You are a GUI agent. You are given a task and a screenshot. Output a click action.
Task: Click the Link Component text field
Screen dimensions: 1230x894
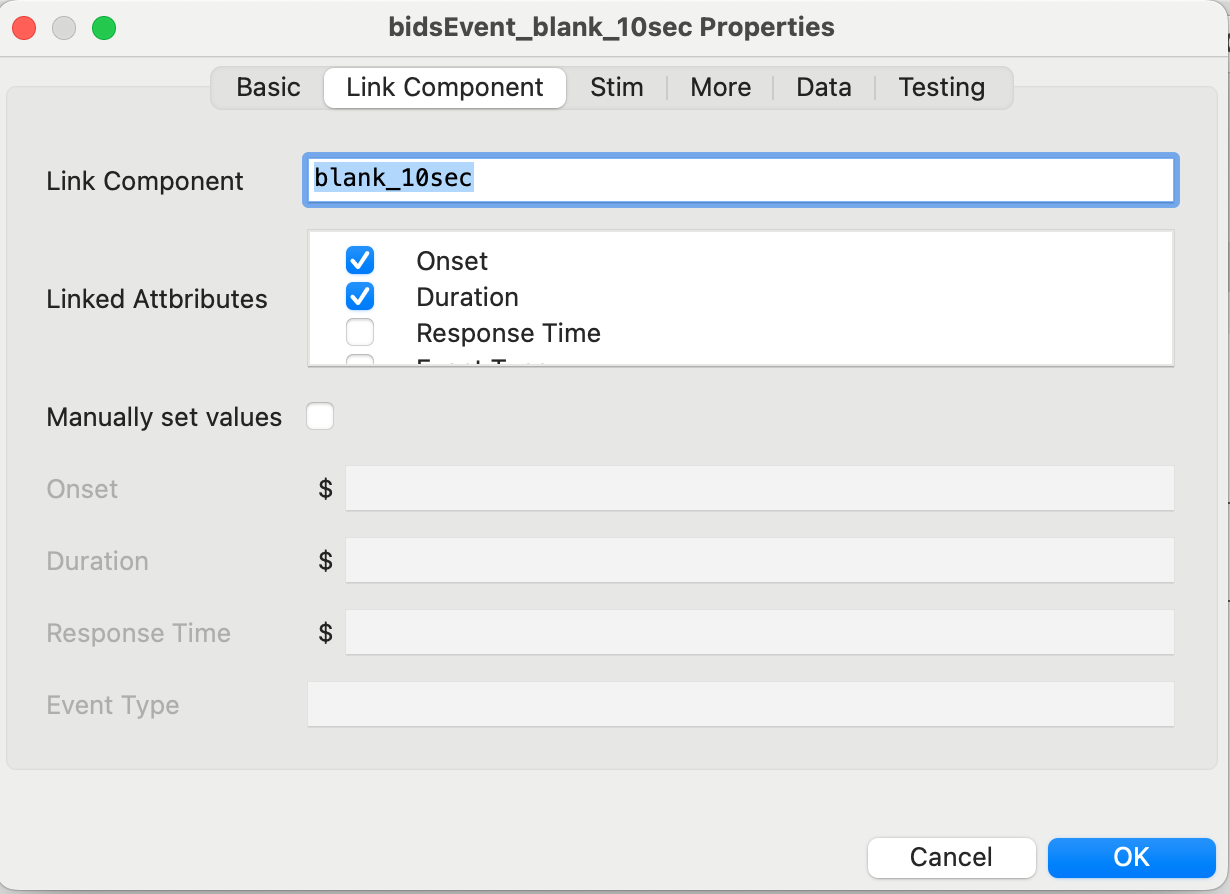point(741,180)
